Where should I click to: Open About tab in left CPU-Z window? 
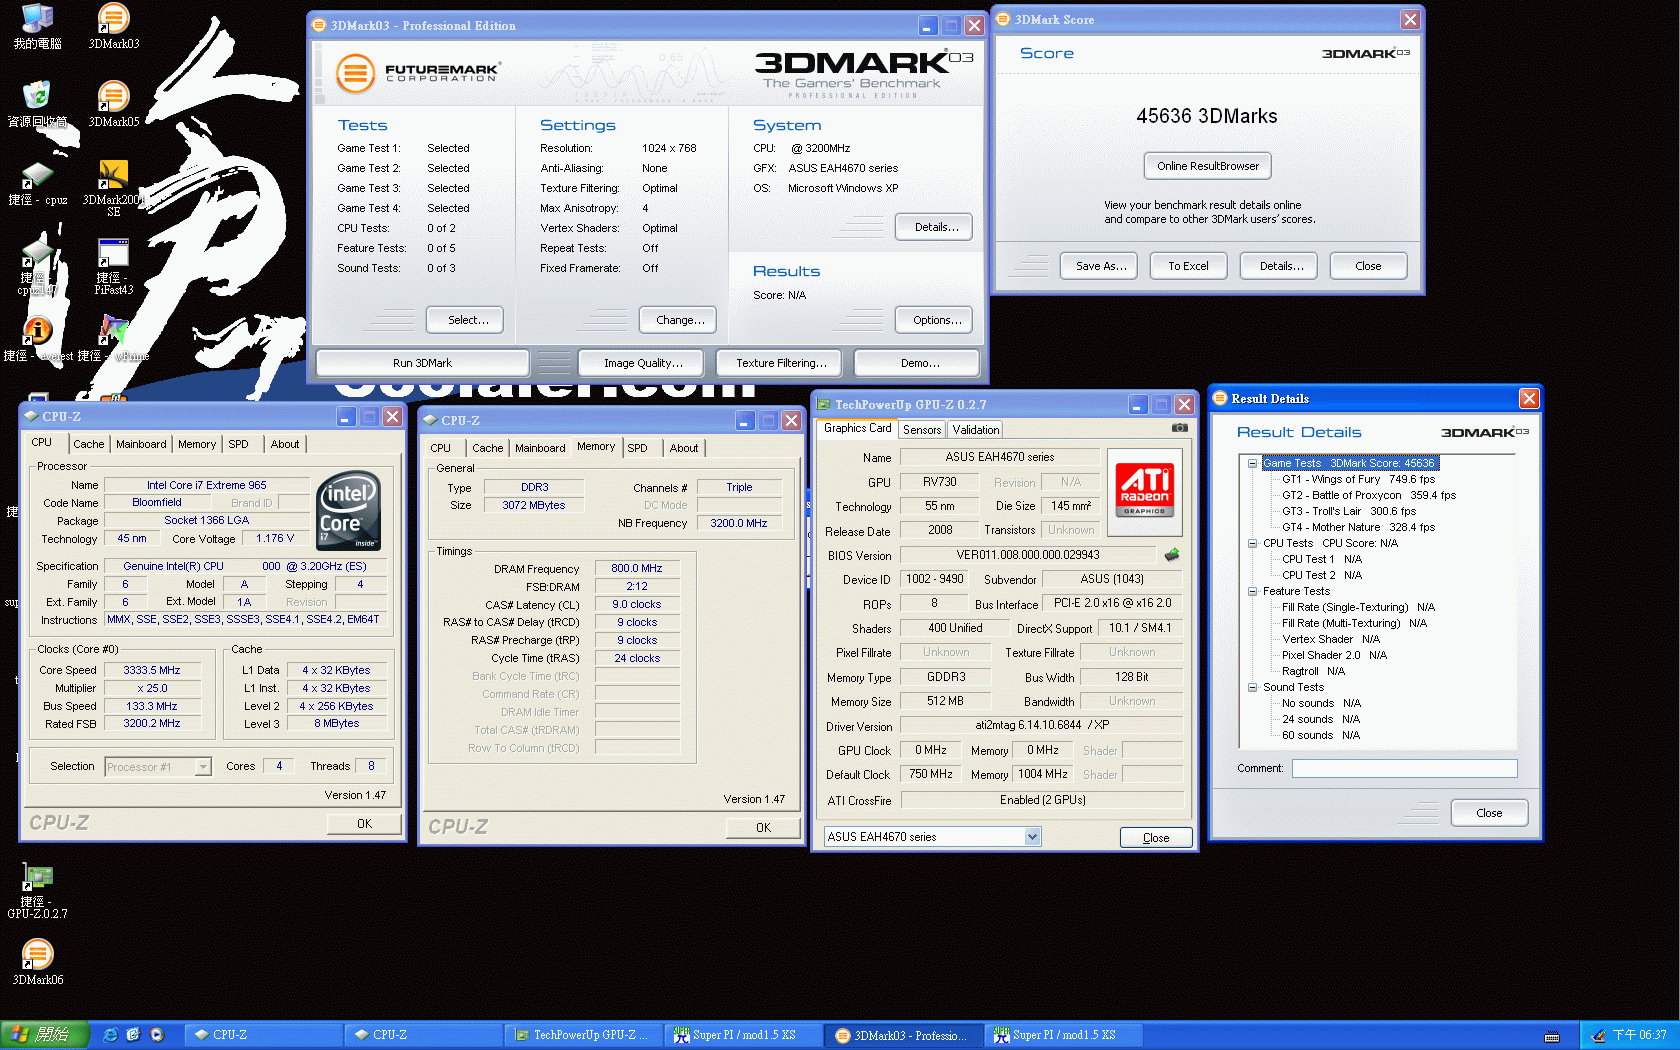(x=285, y=444)
